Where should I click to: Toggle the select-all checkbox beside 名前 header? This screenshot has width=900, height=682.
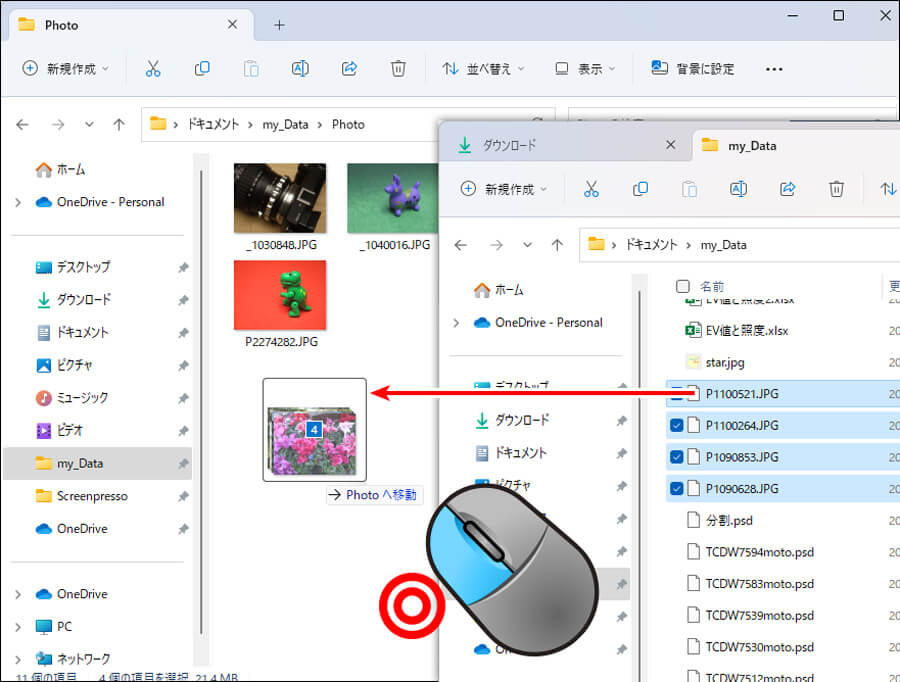click(x=683, y=286)
